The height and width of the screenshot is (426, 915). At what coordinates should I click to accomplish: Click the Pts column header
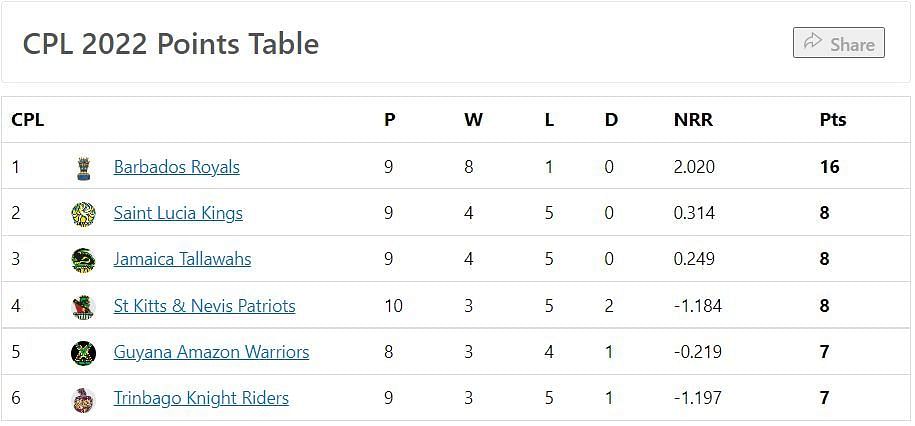[833, 120]
